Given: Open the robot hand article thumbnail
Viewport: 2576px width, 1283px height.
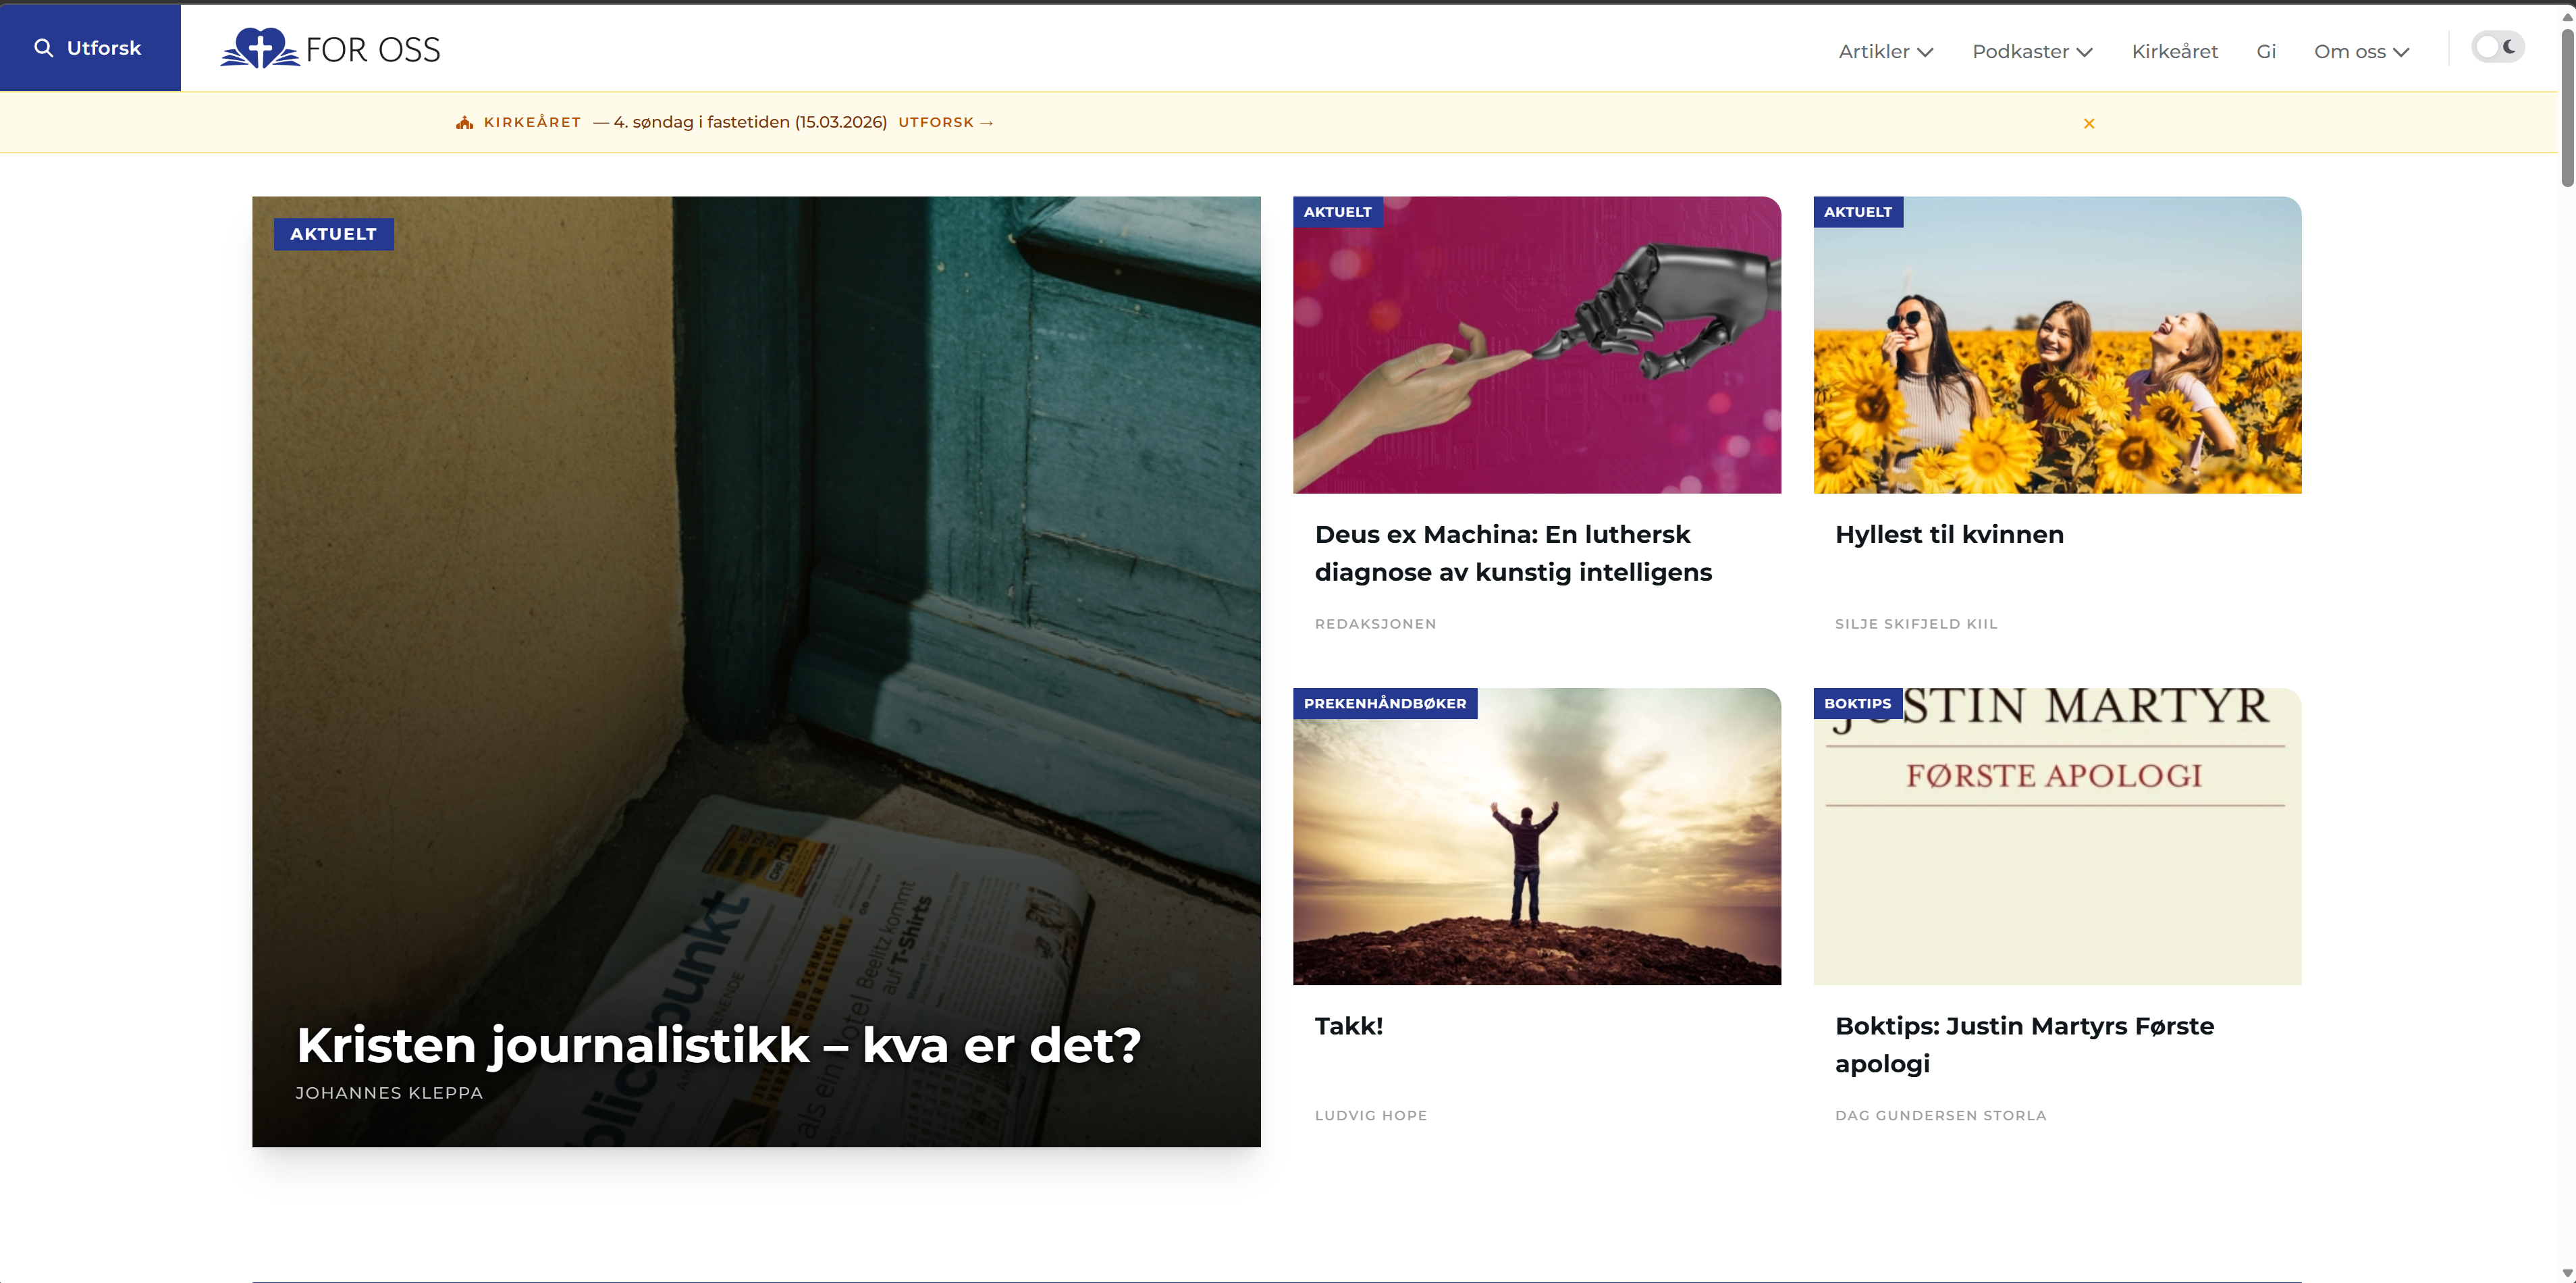Looking at the screenshot, I should click(x=1536, y=344).
